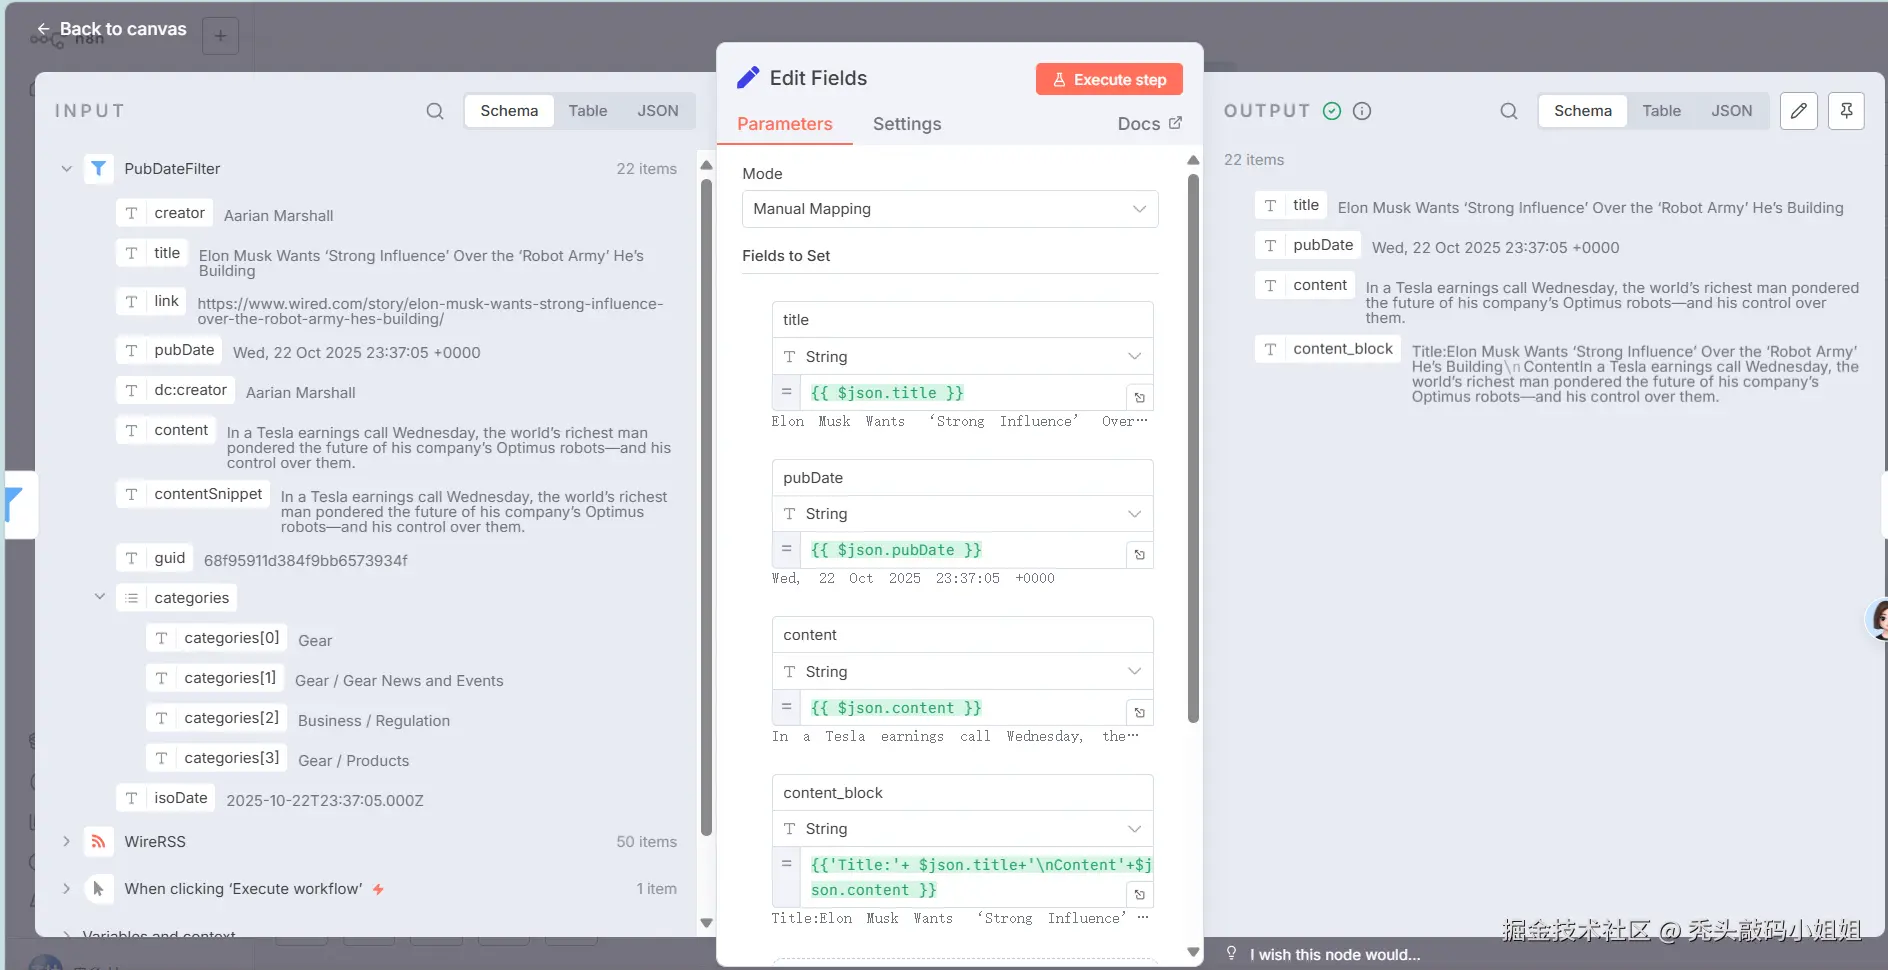Edit the pubDate field name input
Image resolution: width=1888 pixels, height=970 pixels.
(963, 478)
